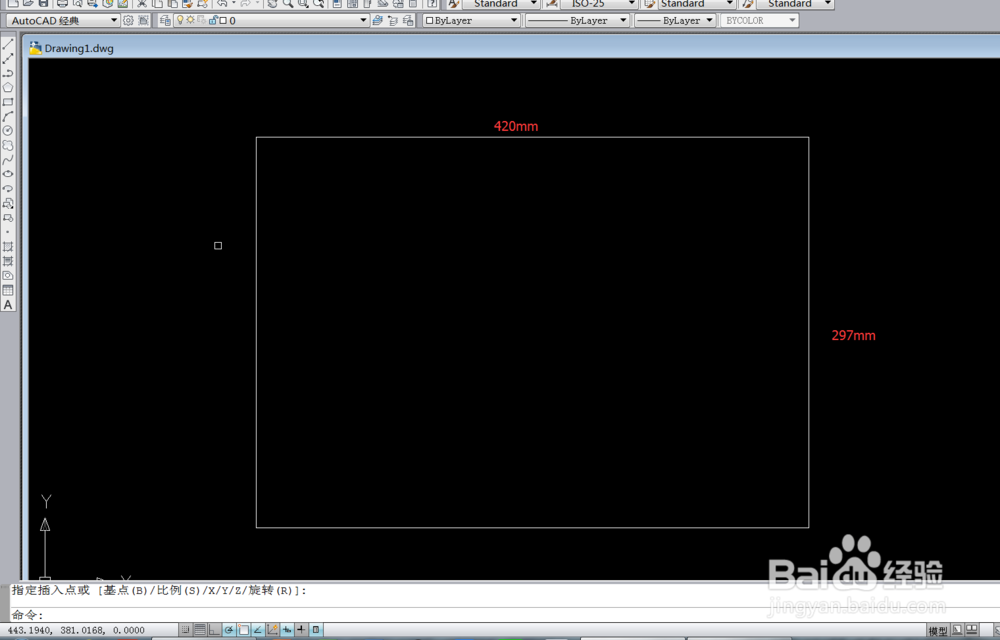Toggle layer 0 lightbulb on/off
The image size is (1000, 640).
click(x=180, y=20)
